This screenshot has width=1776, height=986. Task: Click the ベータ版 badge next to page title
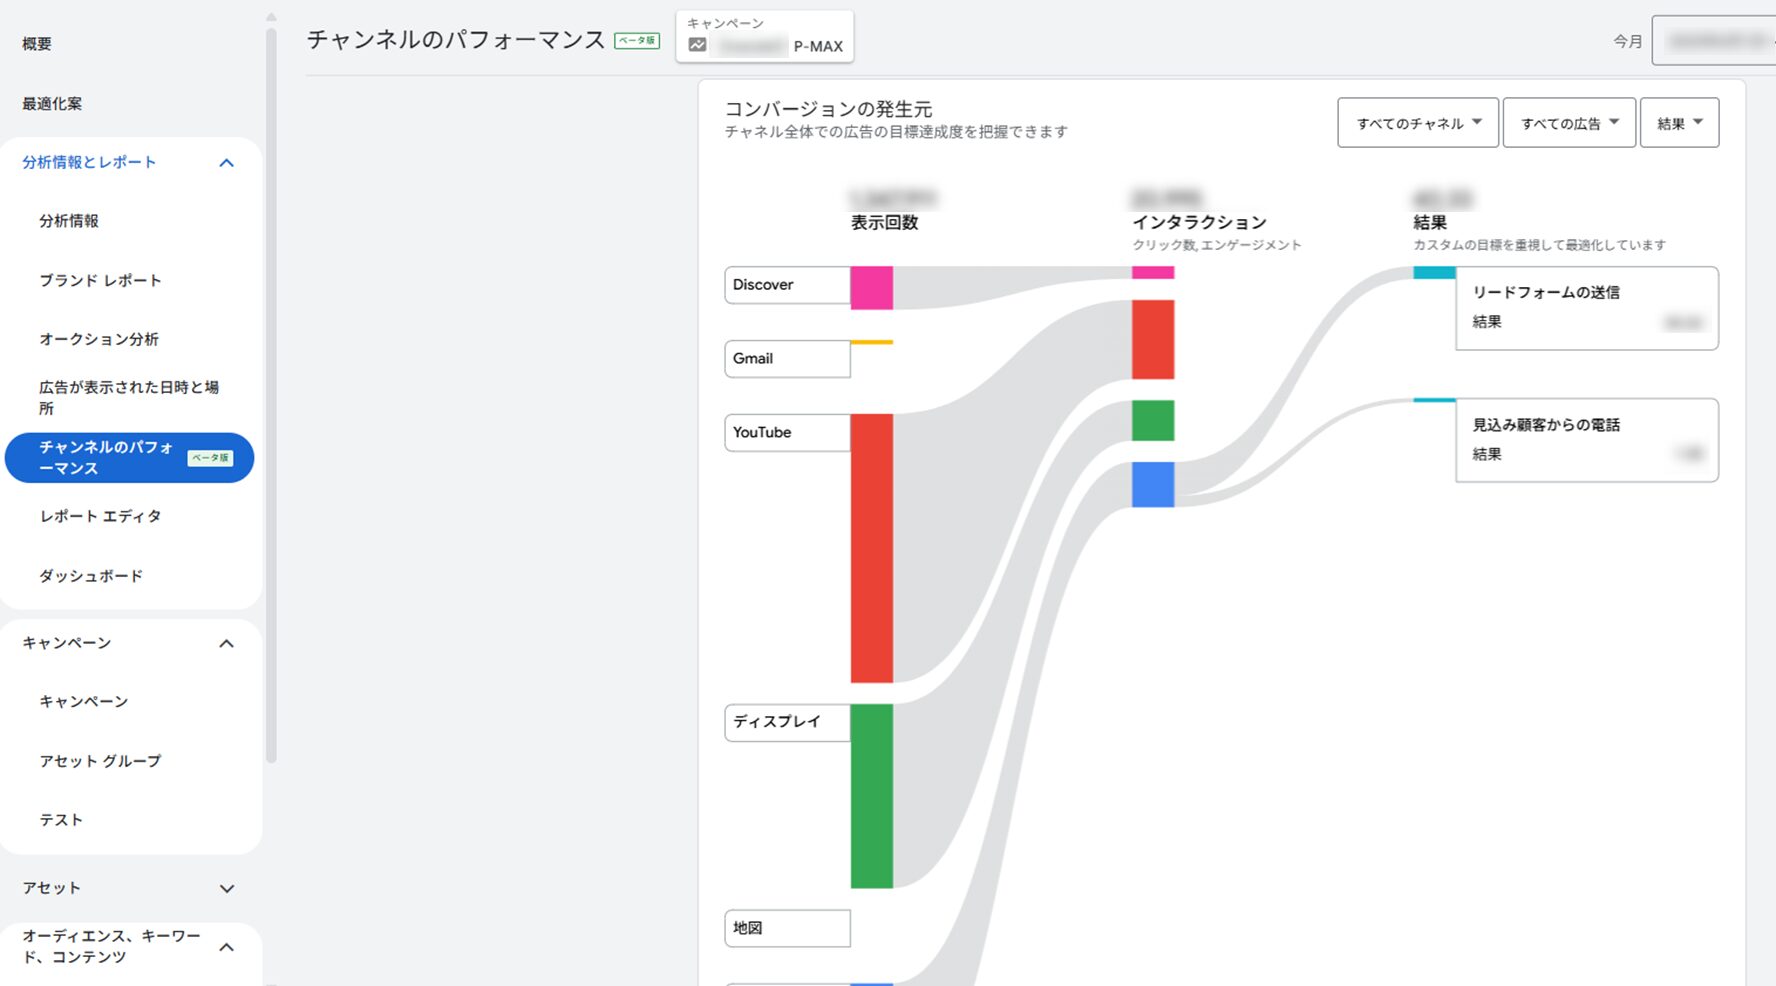[637, 40]
